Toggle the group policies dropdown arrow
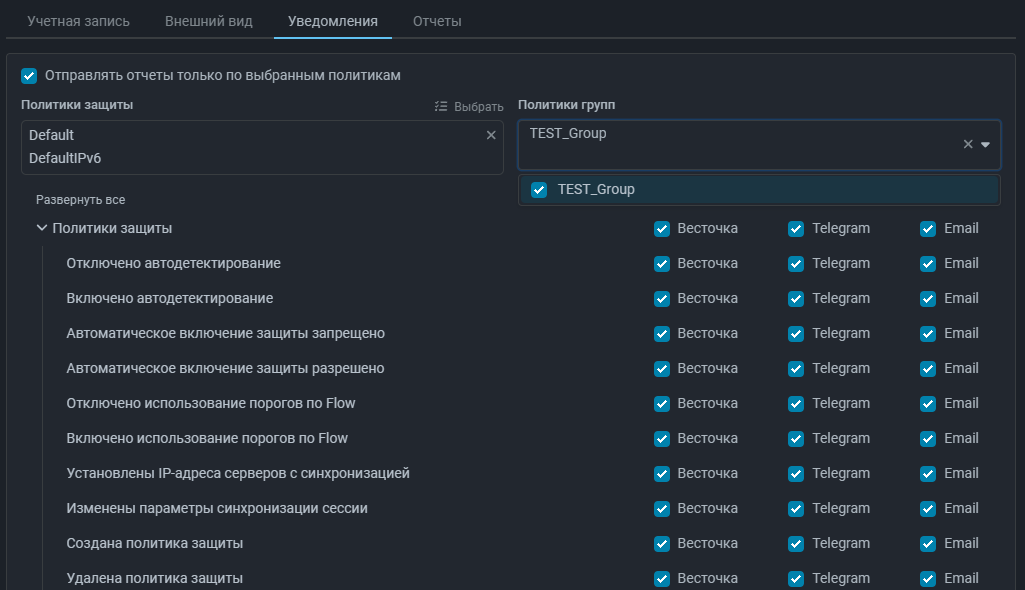The width and height of the screenshot is (1025, 590). click(985, 144)
